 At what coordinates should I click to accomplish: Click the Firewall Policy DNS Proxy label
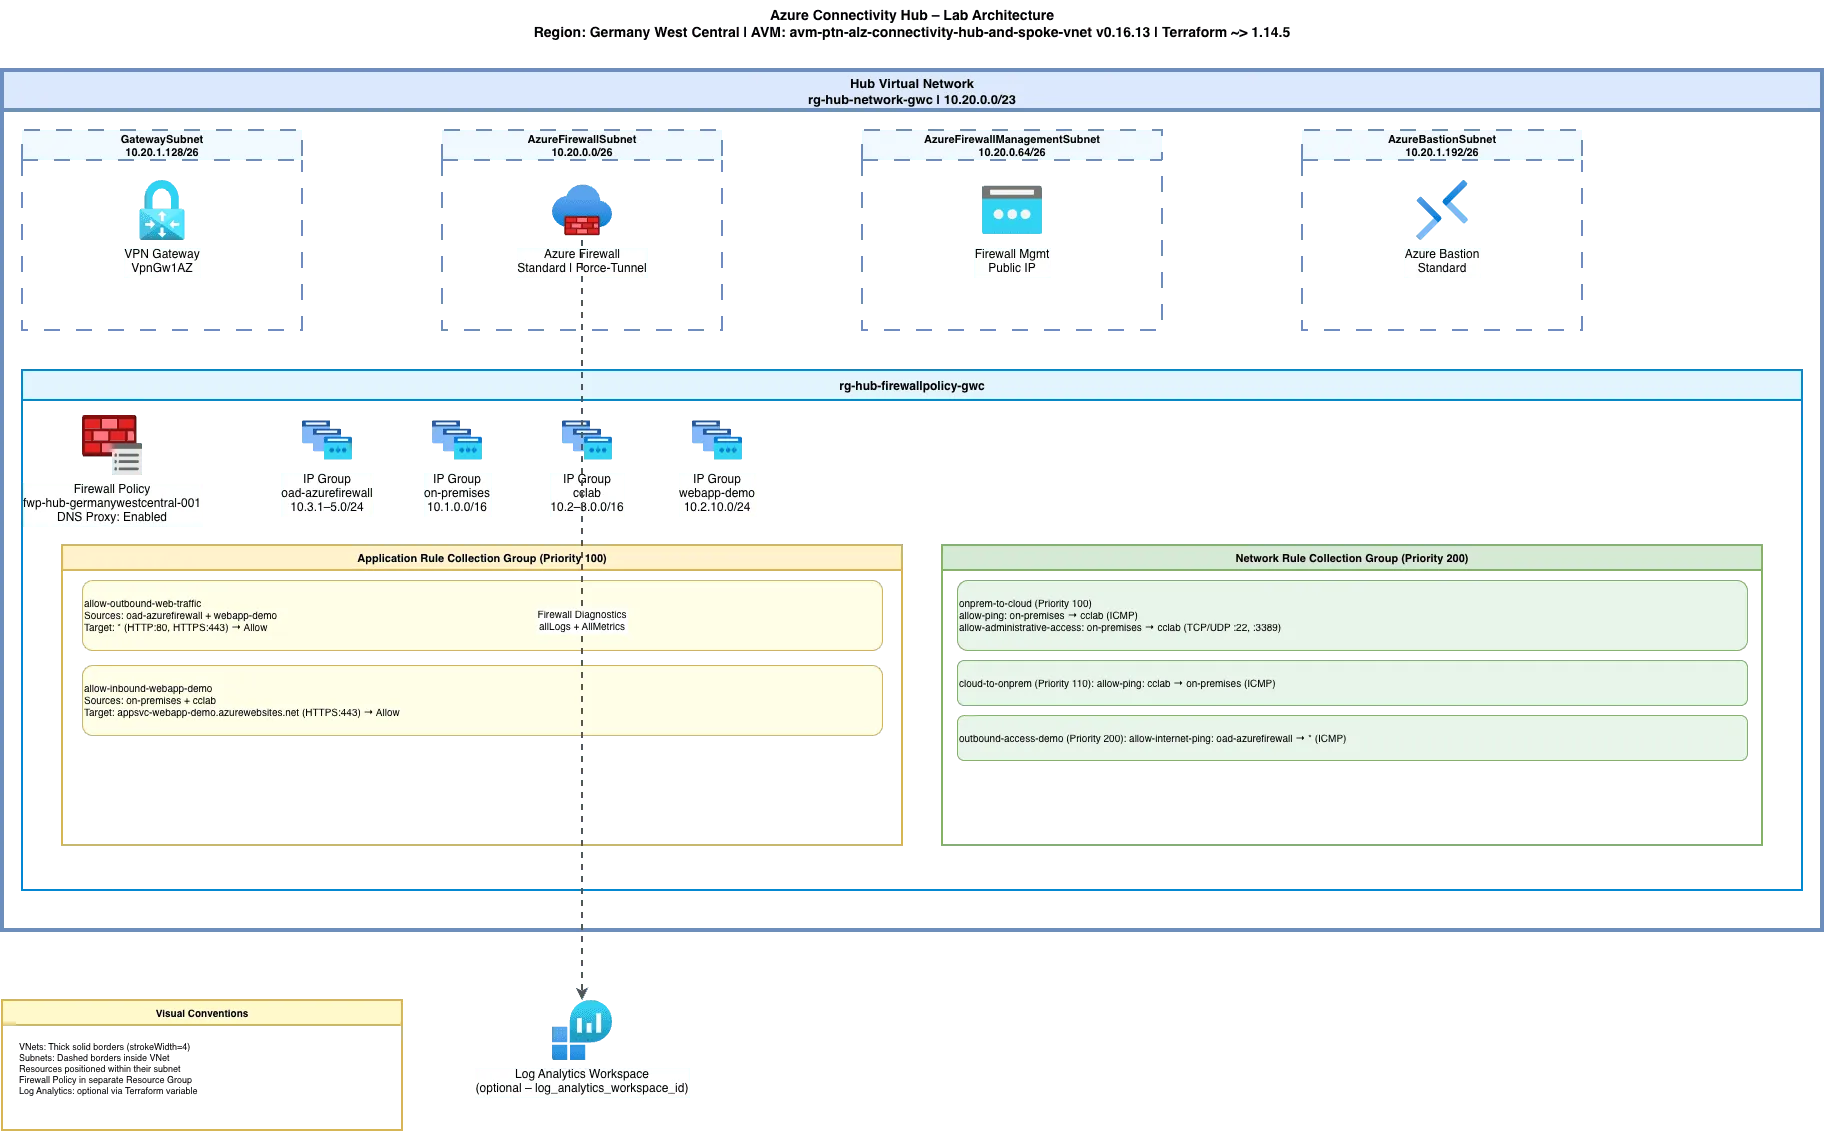(x=112, y=503)
